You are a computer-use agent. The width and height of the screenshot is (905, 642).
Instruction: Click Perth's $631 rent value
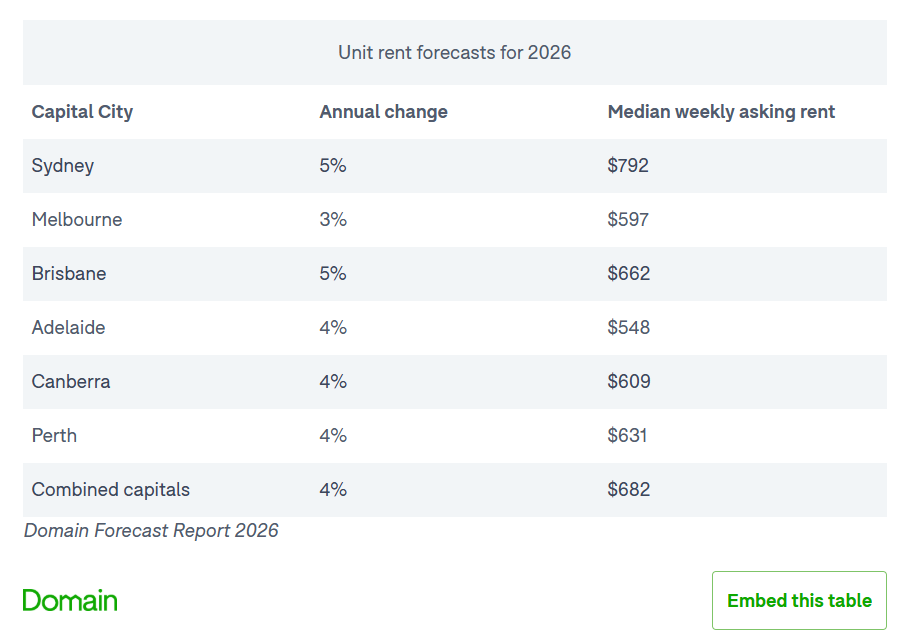(628, 436)
